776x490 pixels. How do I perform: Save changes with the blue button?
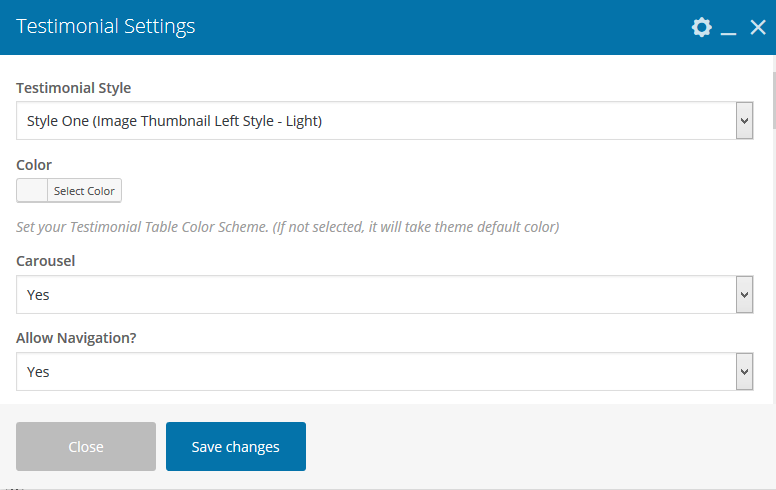[x=236, y=447]
